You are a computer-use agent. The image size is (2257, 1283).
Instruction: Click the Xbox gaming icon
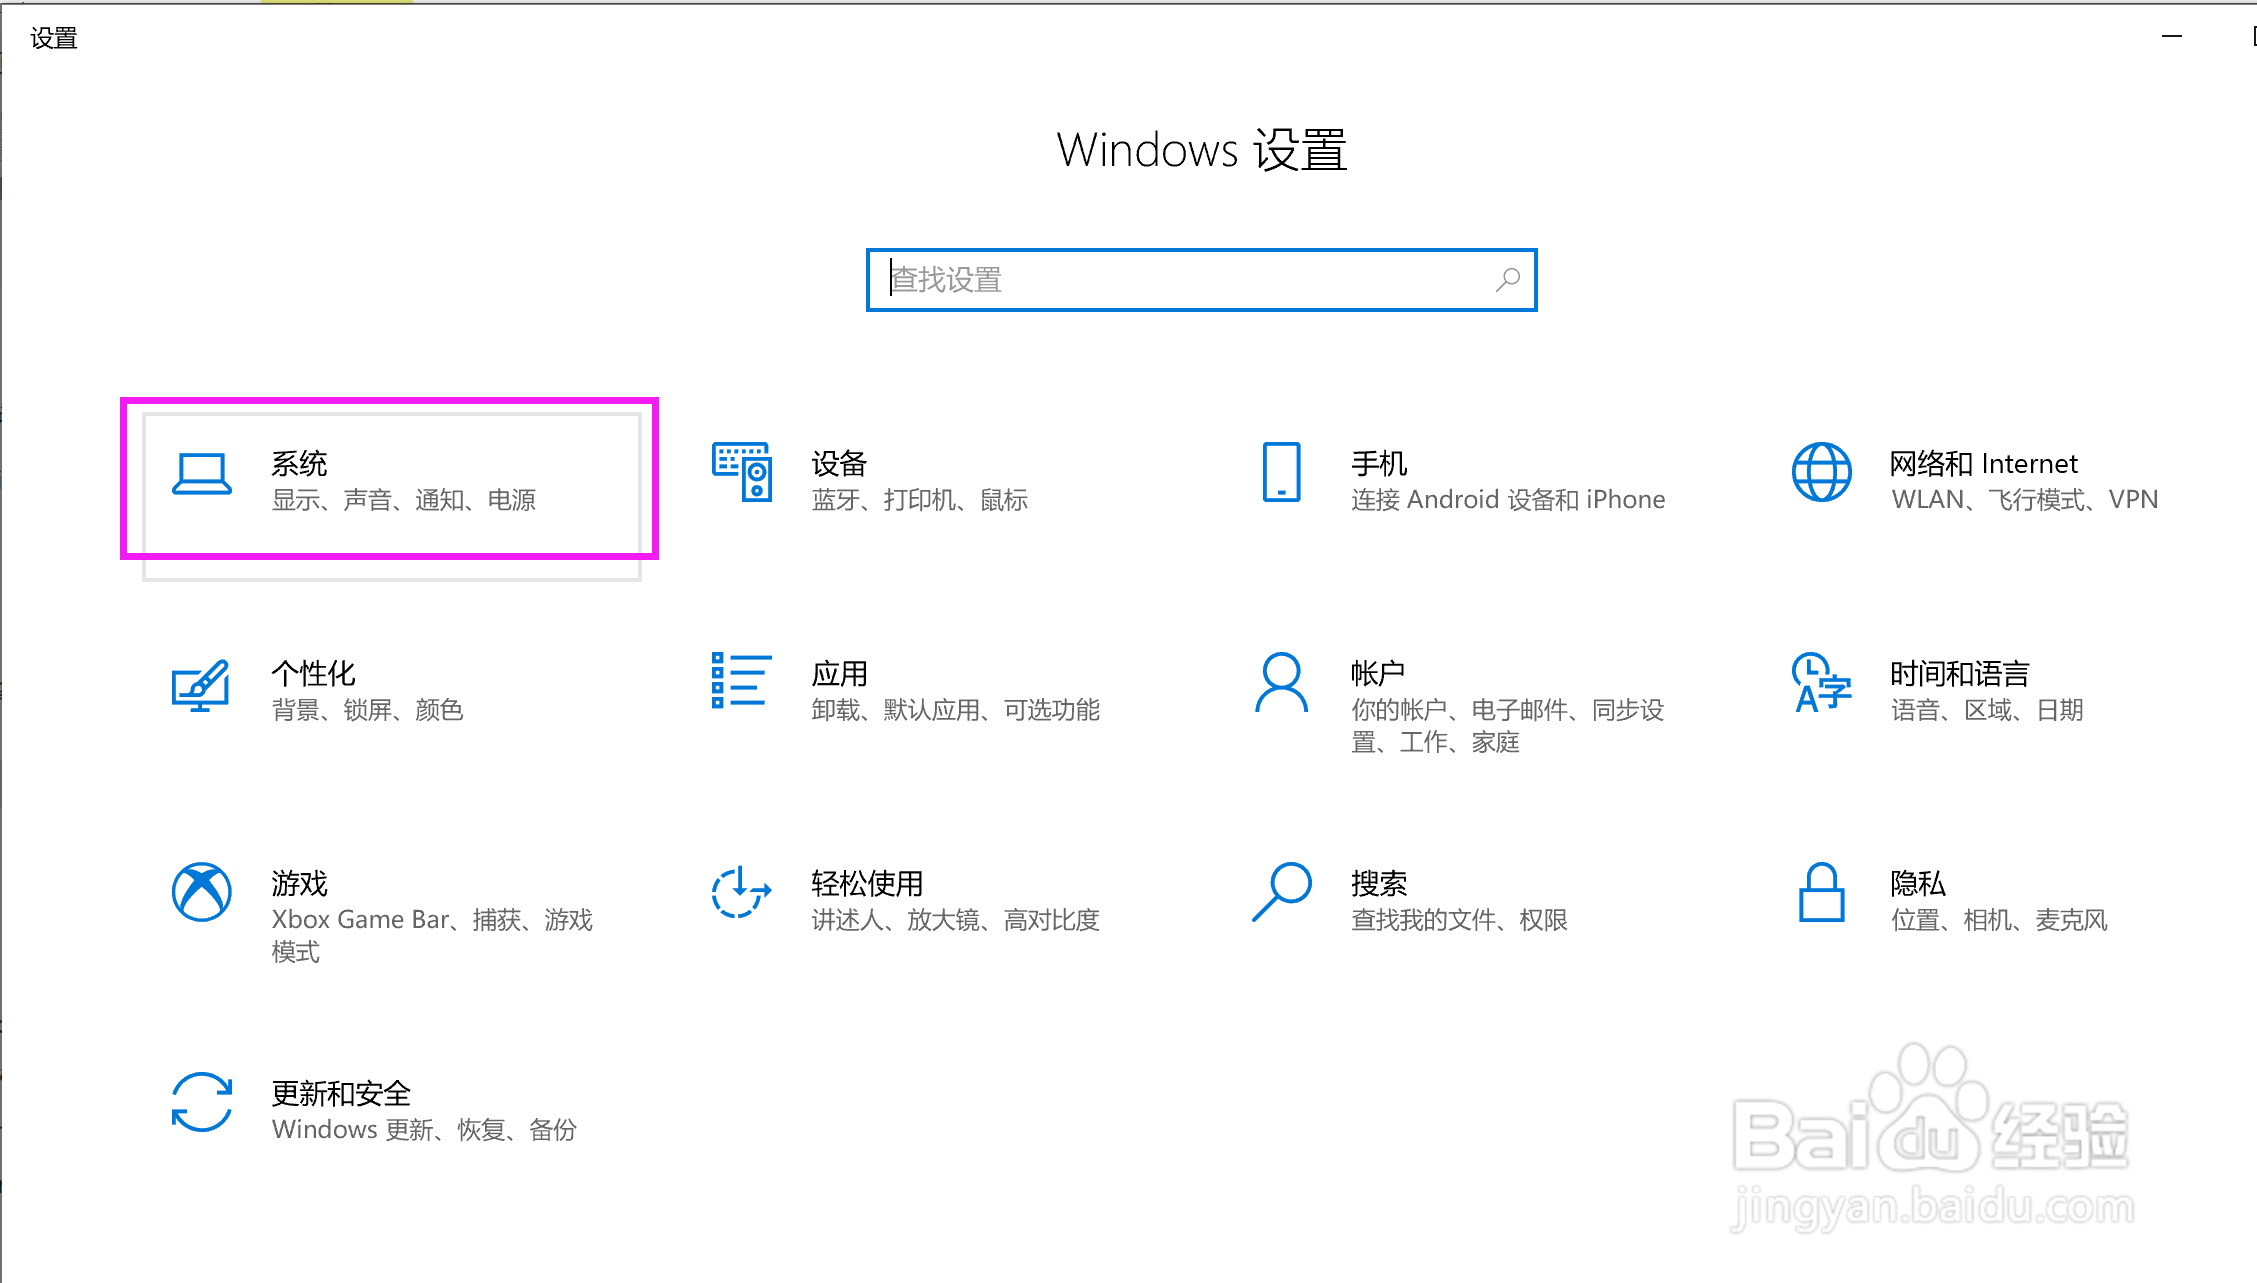point(201,892)
